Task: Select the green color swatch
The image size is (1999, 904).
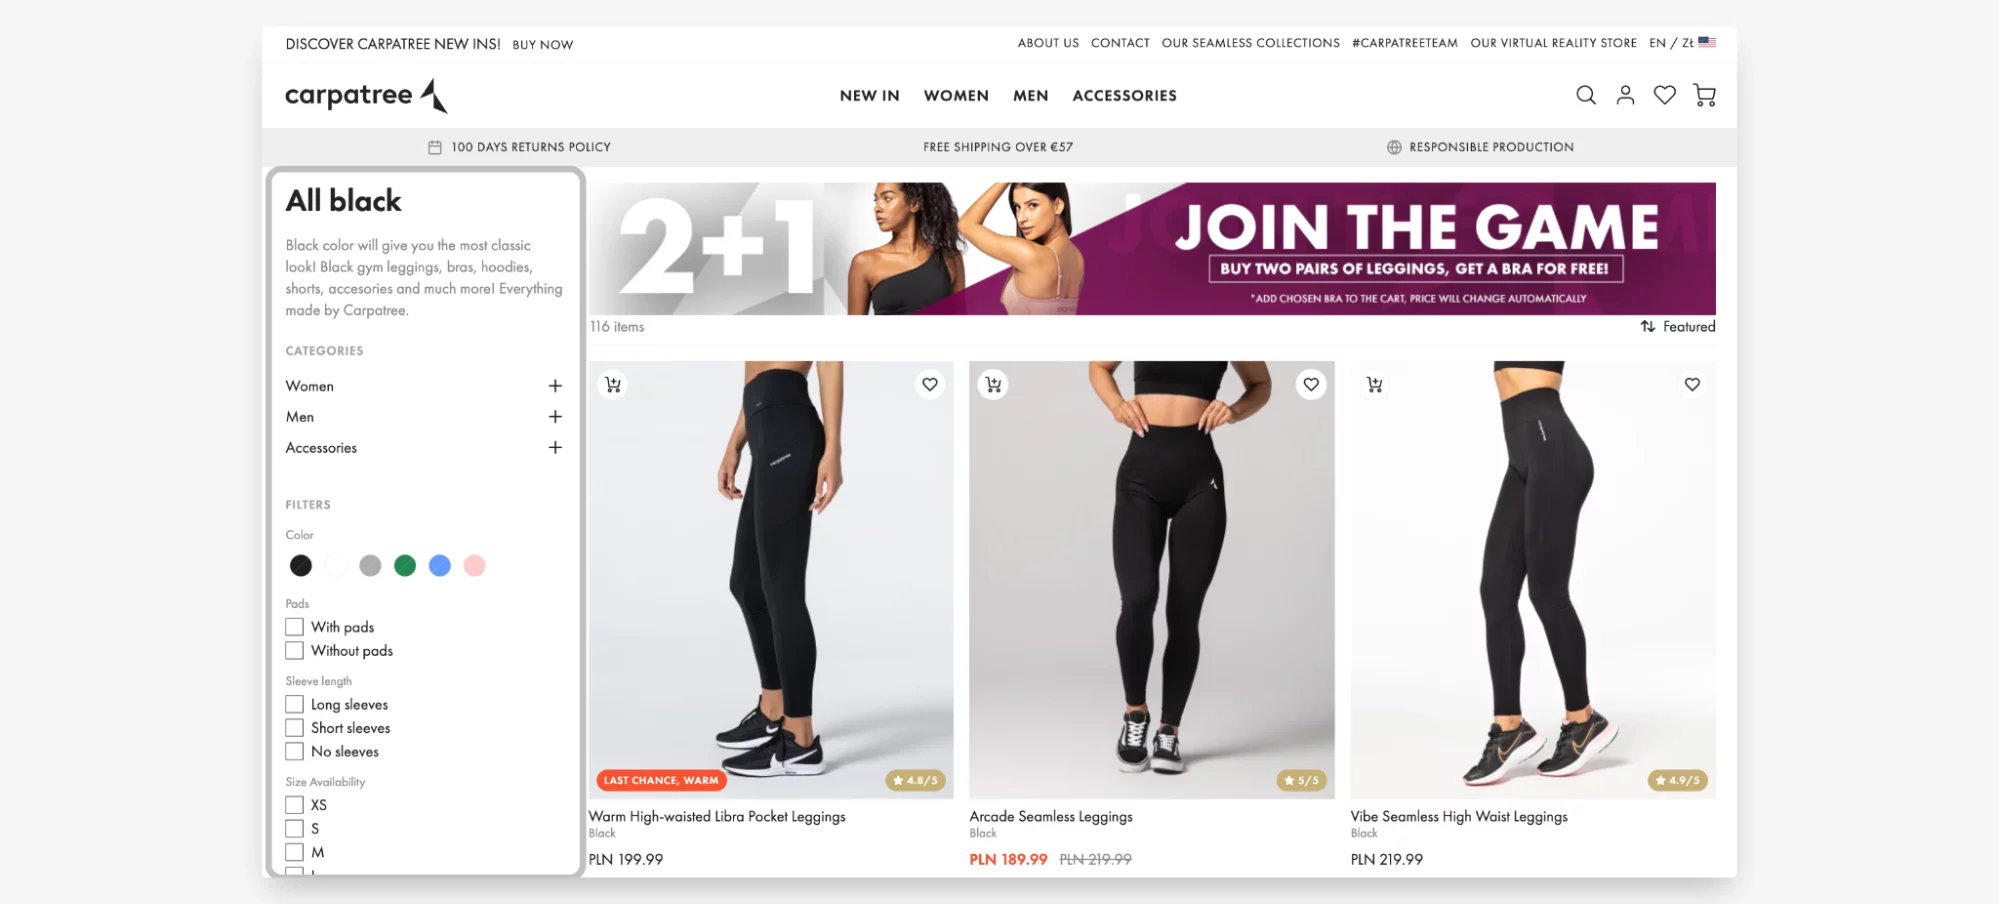Action: (405, 566)
